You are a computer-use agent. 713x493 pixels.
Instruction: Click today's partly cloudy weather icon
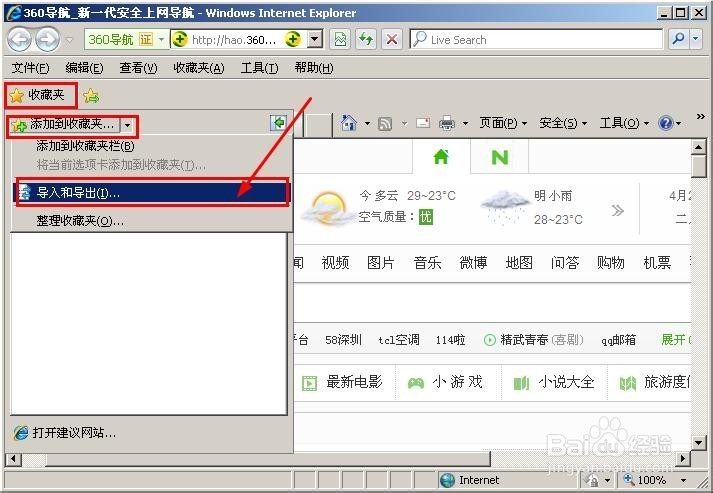327,208
